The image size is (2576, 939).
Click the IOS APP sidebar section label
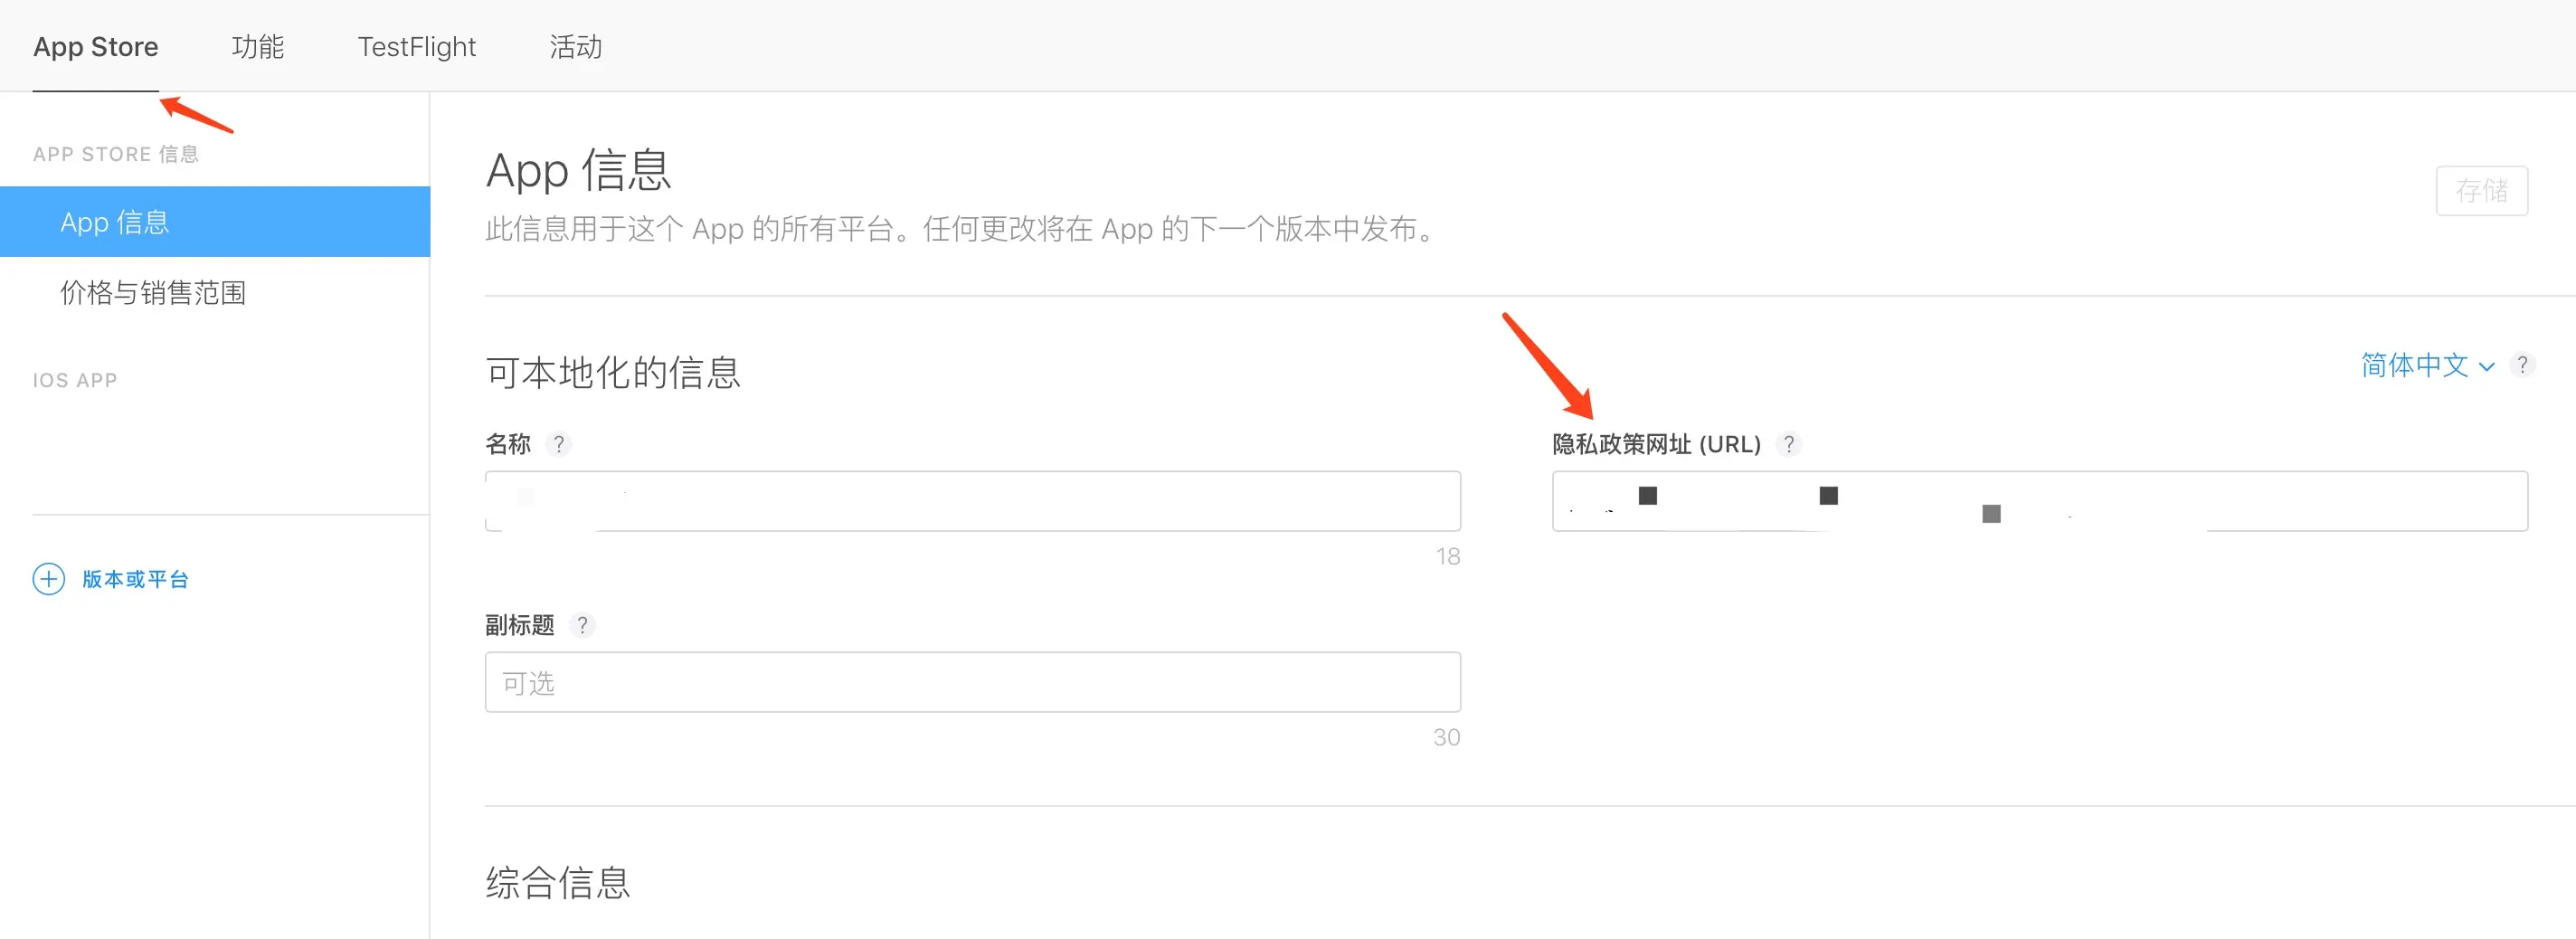pyautogui.click(x=75, y=380)
